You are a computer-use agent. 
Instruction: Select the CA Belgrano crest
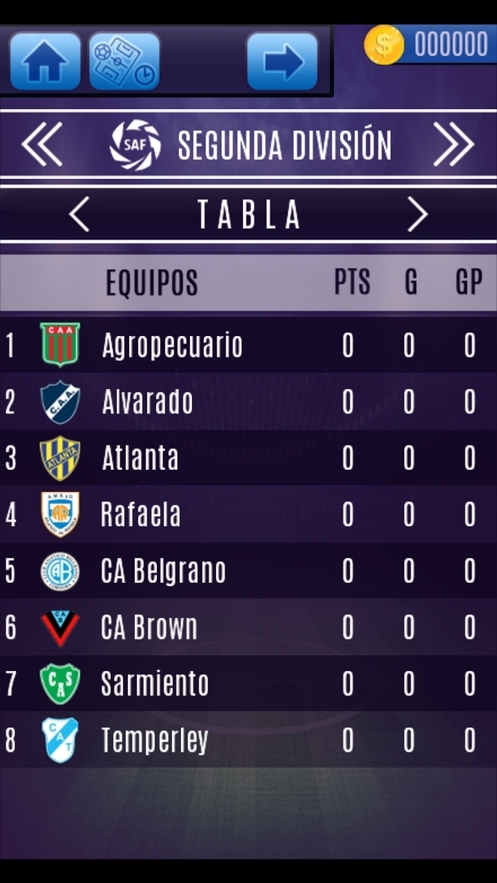(x=60, y=571)
